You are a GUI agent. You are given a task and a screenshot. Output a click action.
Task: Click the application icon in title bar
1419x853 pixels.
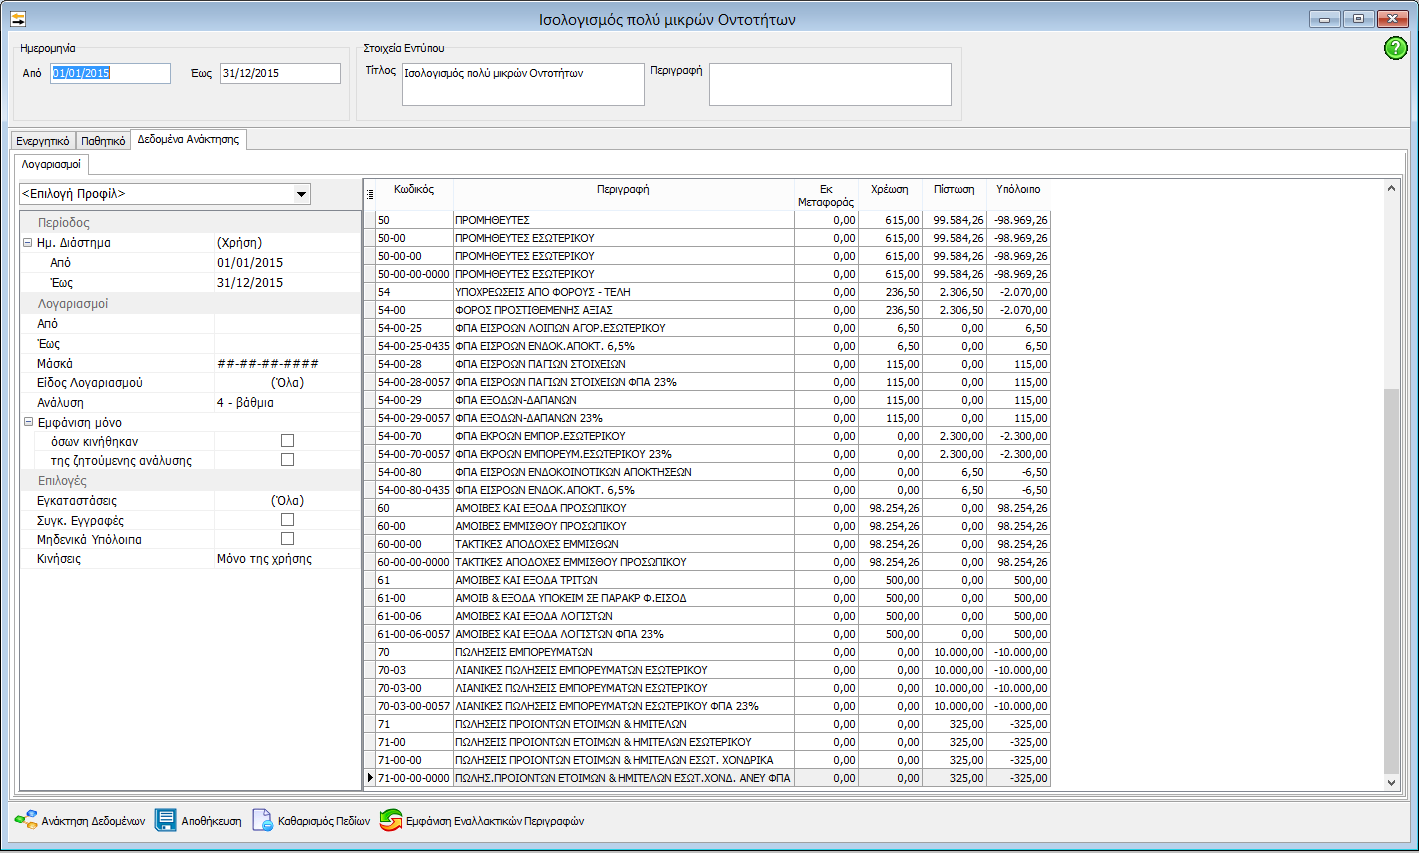pyautogui.click(x=17, y=19)
